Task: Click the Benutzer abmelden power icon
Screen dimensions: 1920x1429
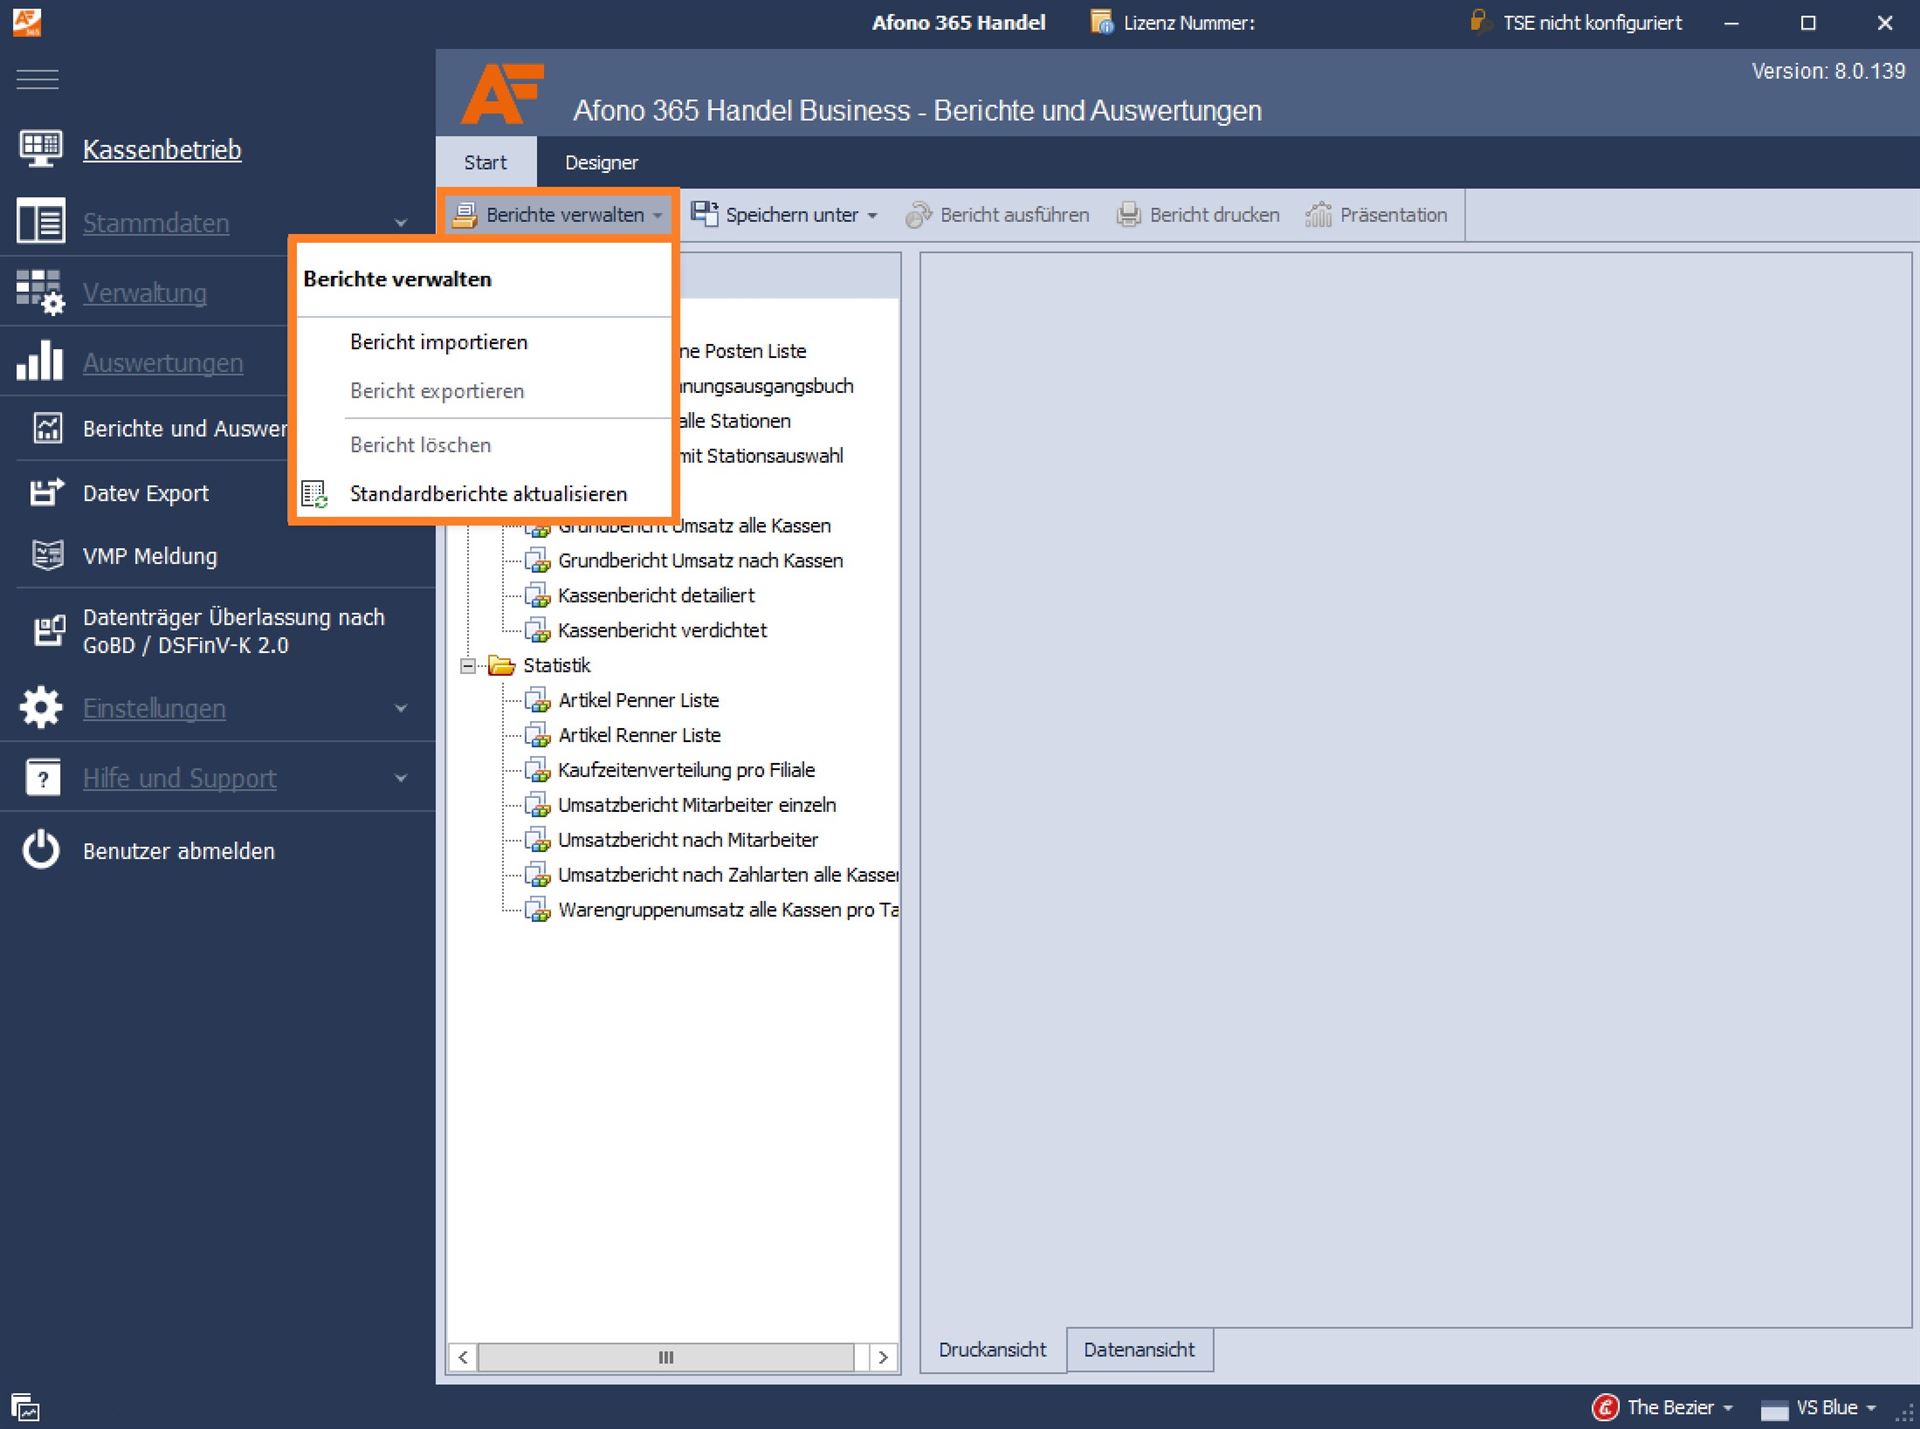Action: coord(41,850)
